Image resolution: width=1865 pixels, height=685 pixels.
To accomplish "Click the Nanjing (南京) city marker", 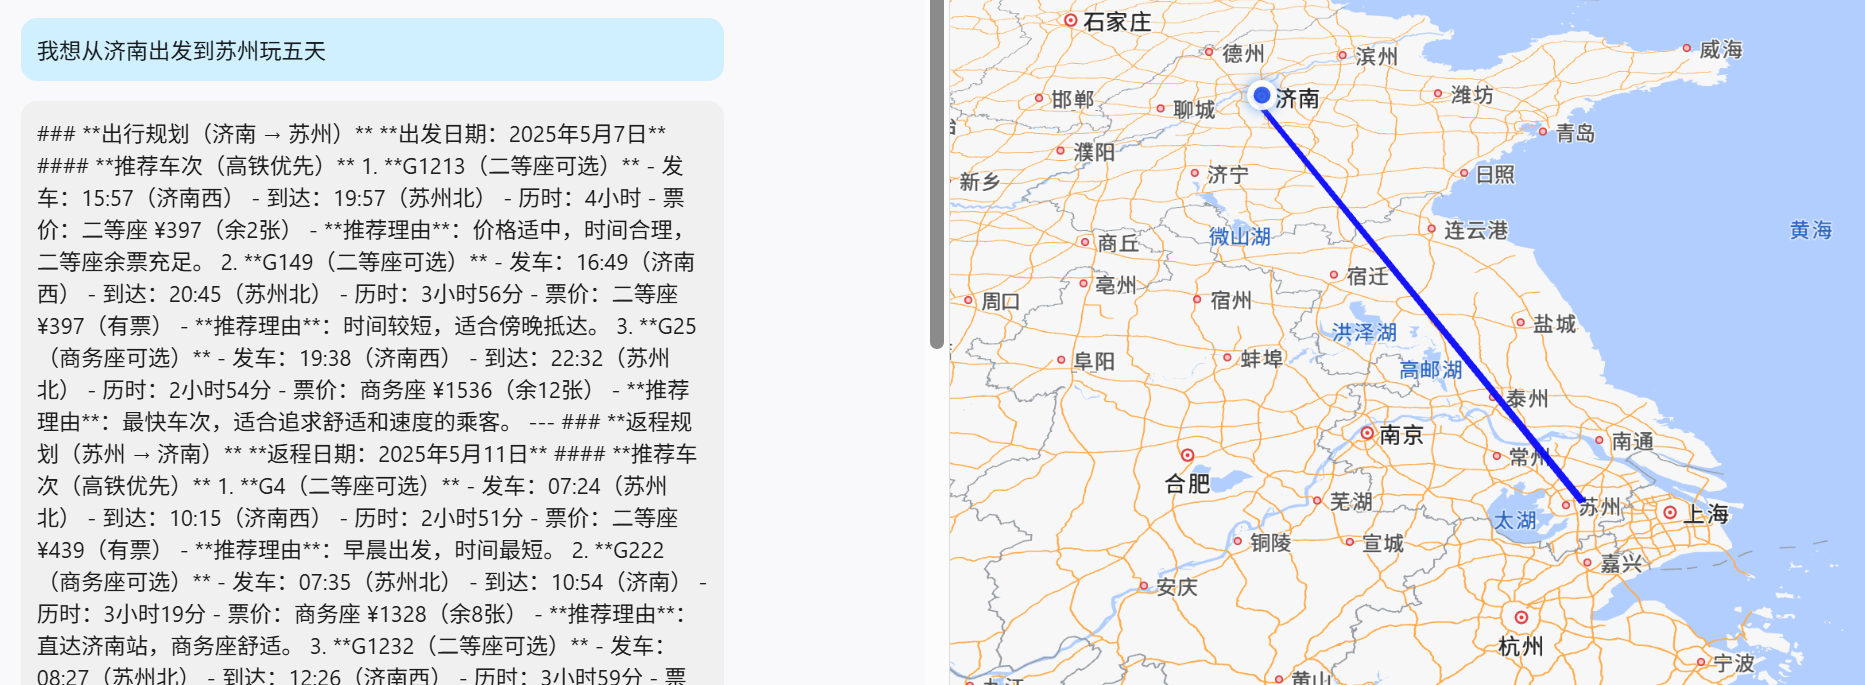I will tap(1366, 433).
